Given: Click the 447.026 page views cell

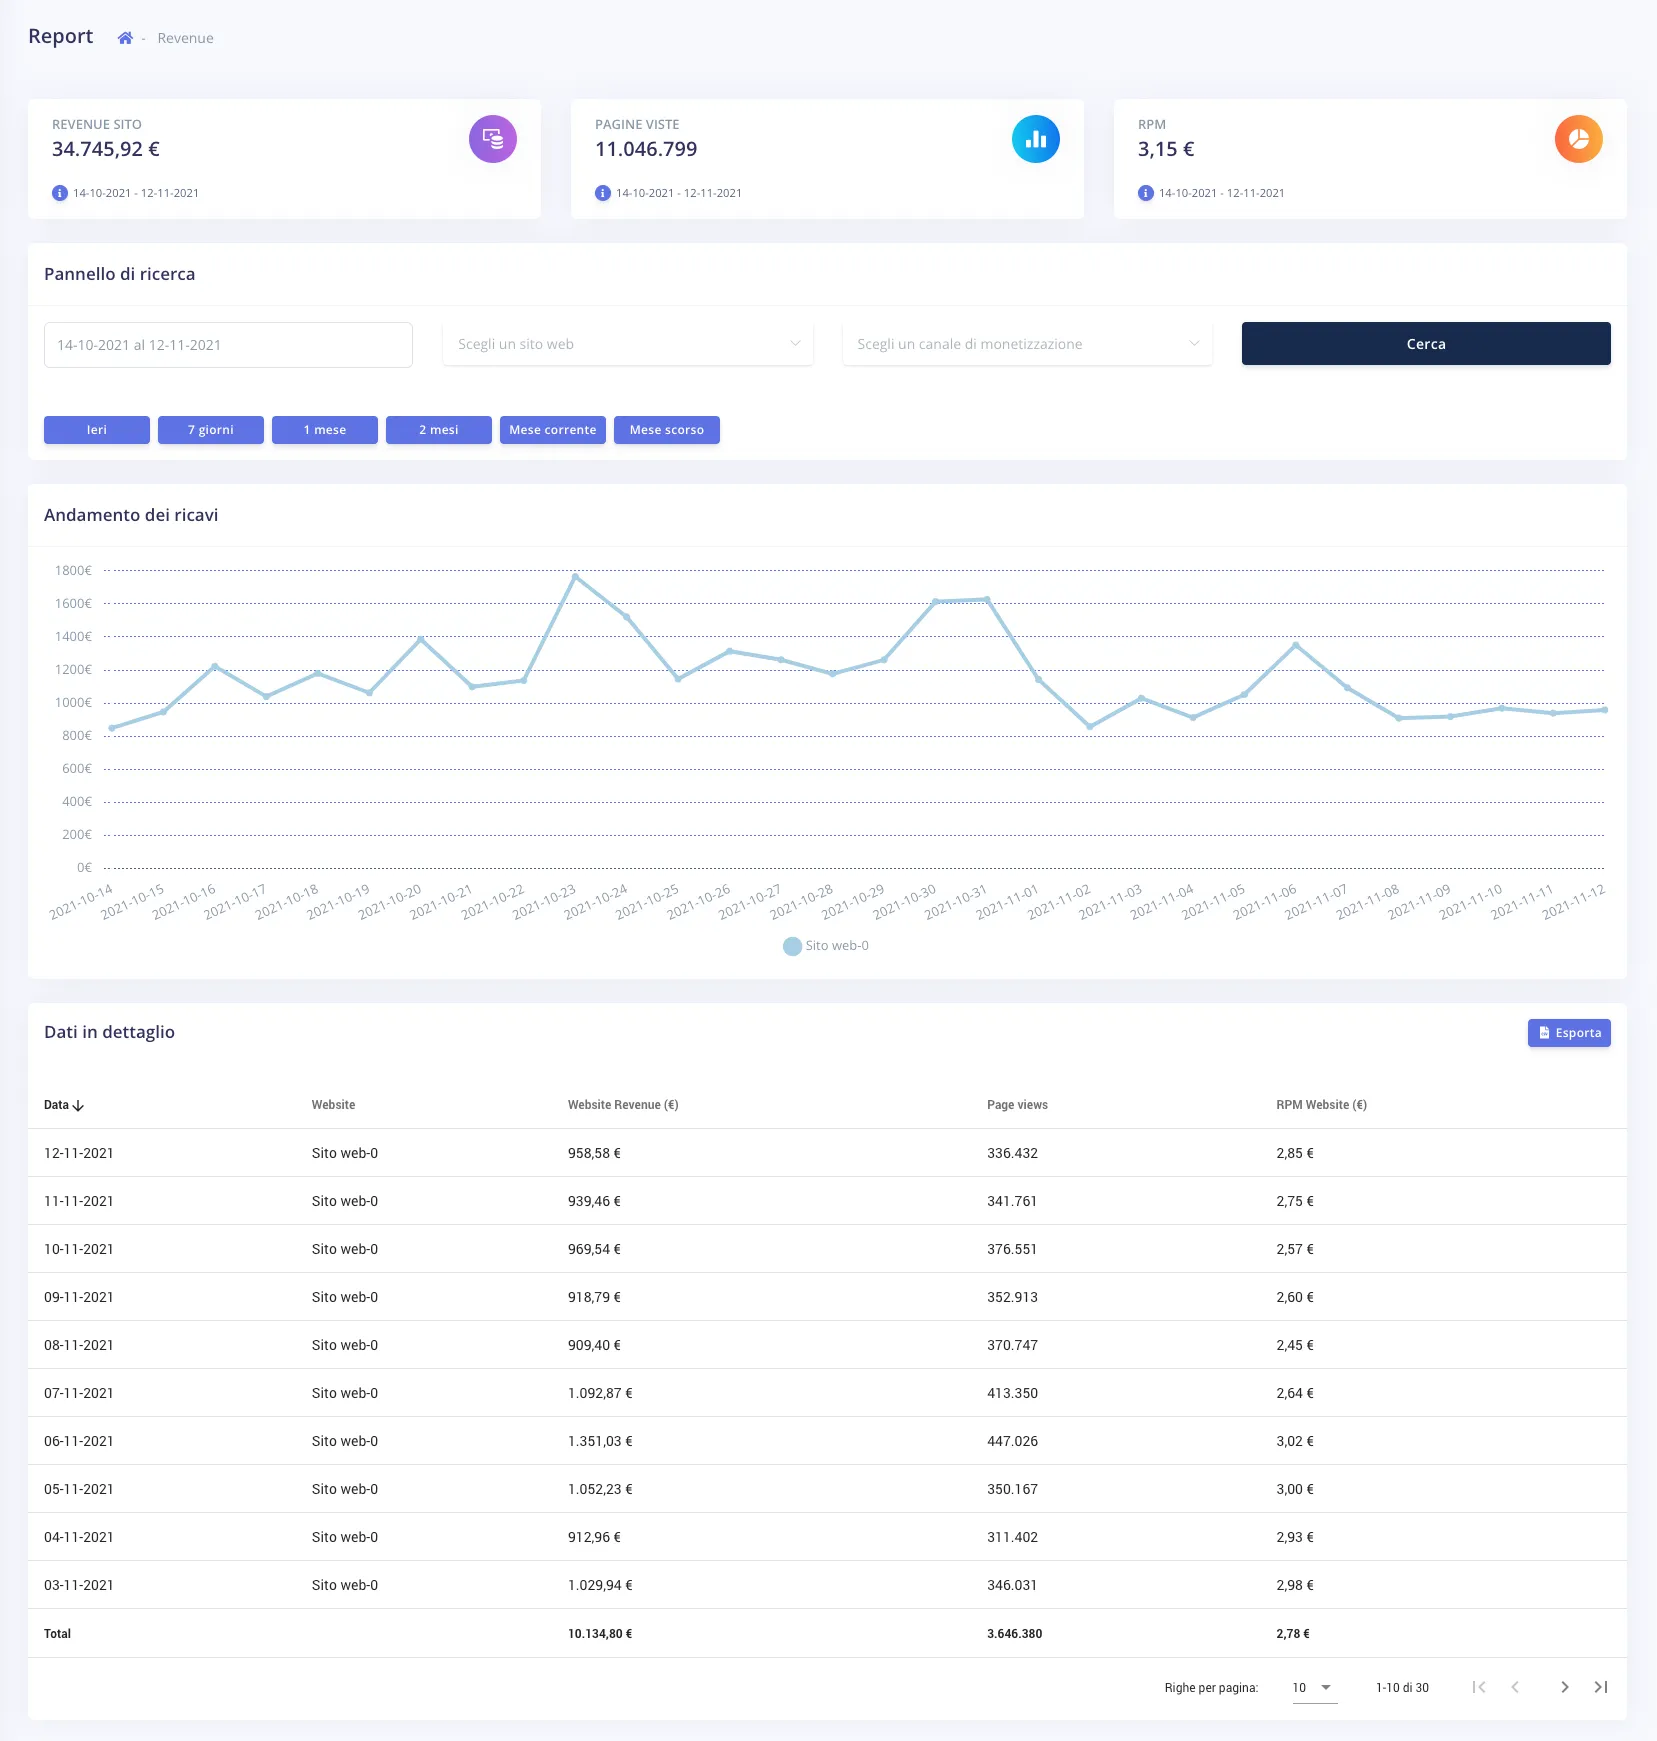Looking at the screenshot, I should [1012, 1441].
